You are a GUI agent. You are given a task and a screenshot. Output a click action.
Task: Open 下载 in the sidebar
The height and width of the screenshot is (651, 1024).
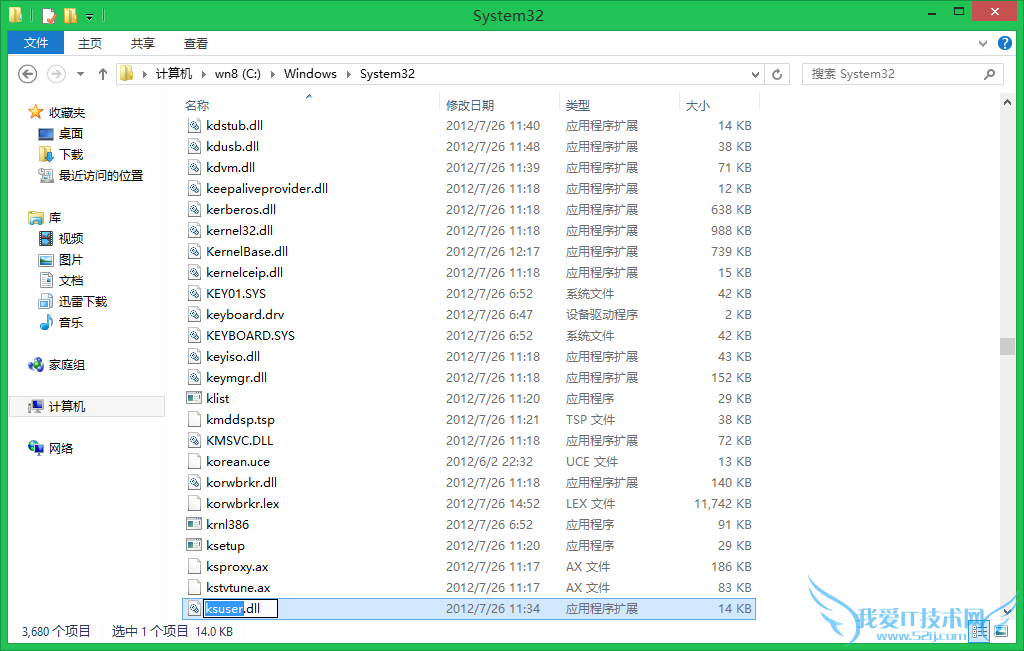(71, 155)
